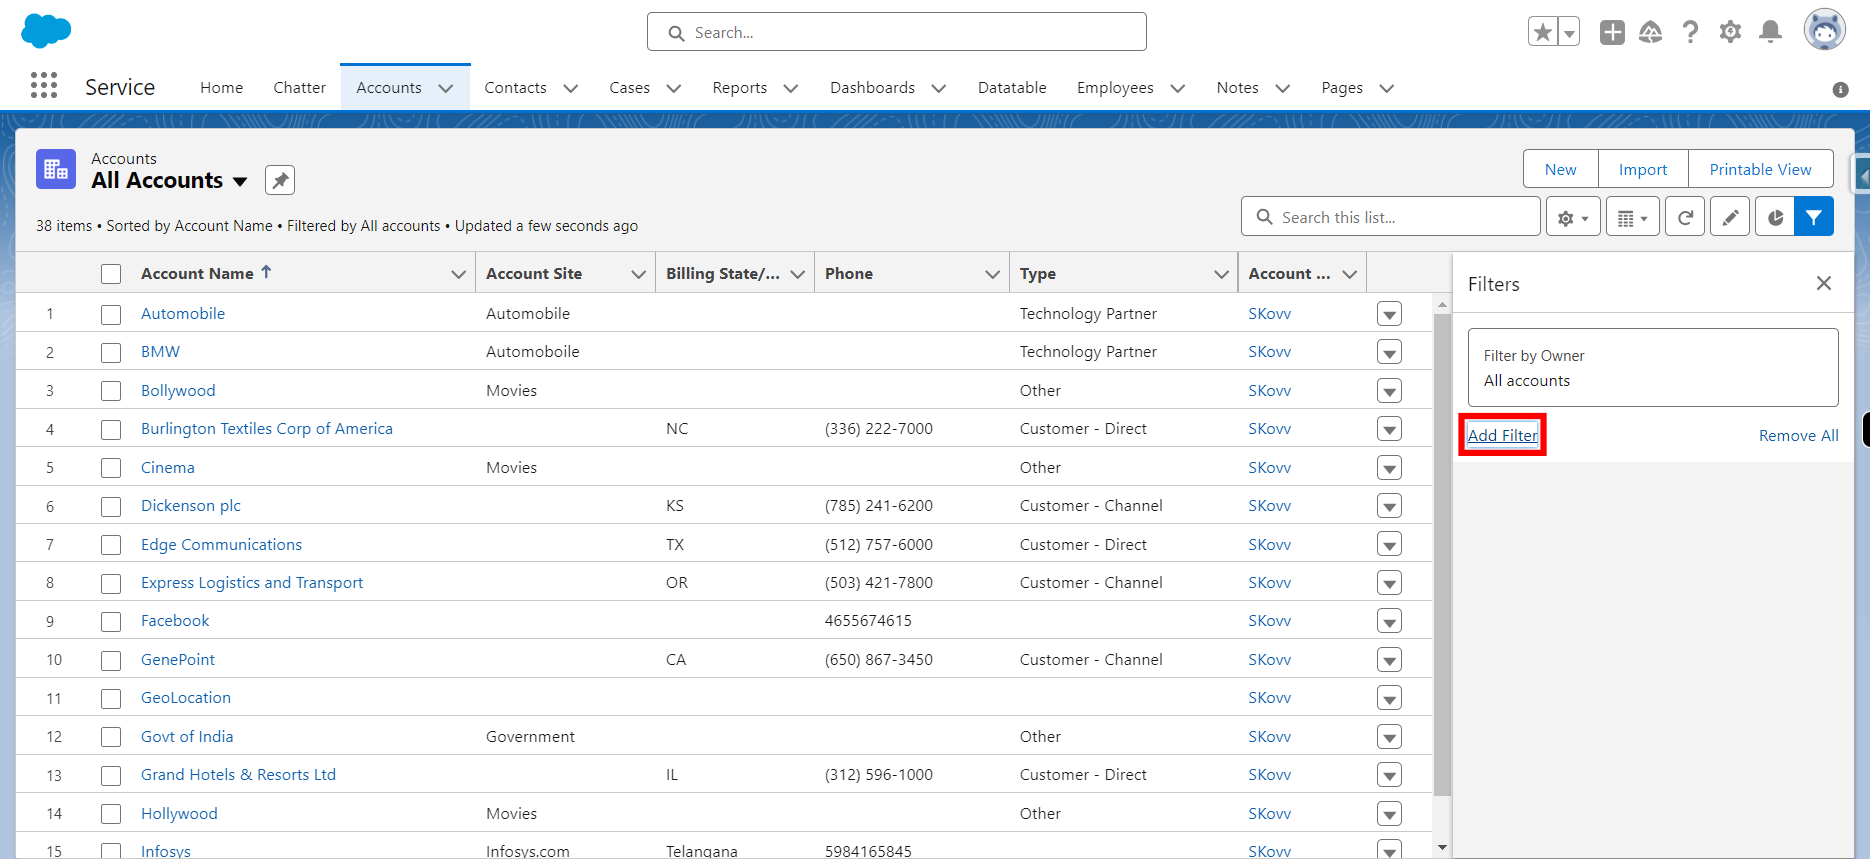Viewport: 1870px width, 859px height.
Task: Check the Automobile row checkbox
Action: [111, 314]
